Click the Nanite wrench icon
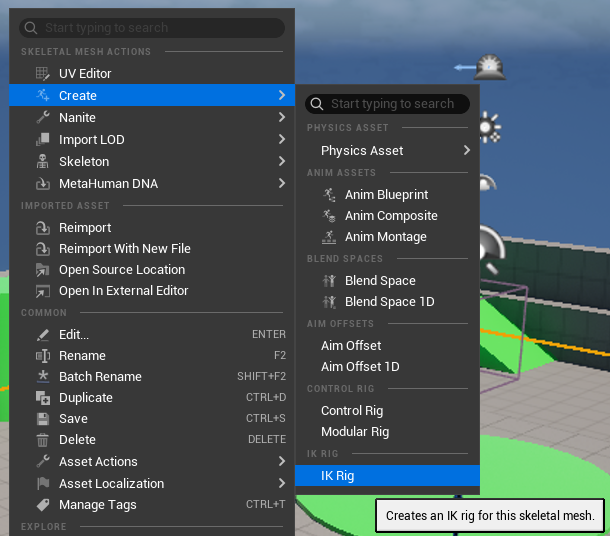This screenshot has height=536, width=610. (x=42, y=117)
